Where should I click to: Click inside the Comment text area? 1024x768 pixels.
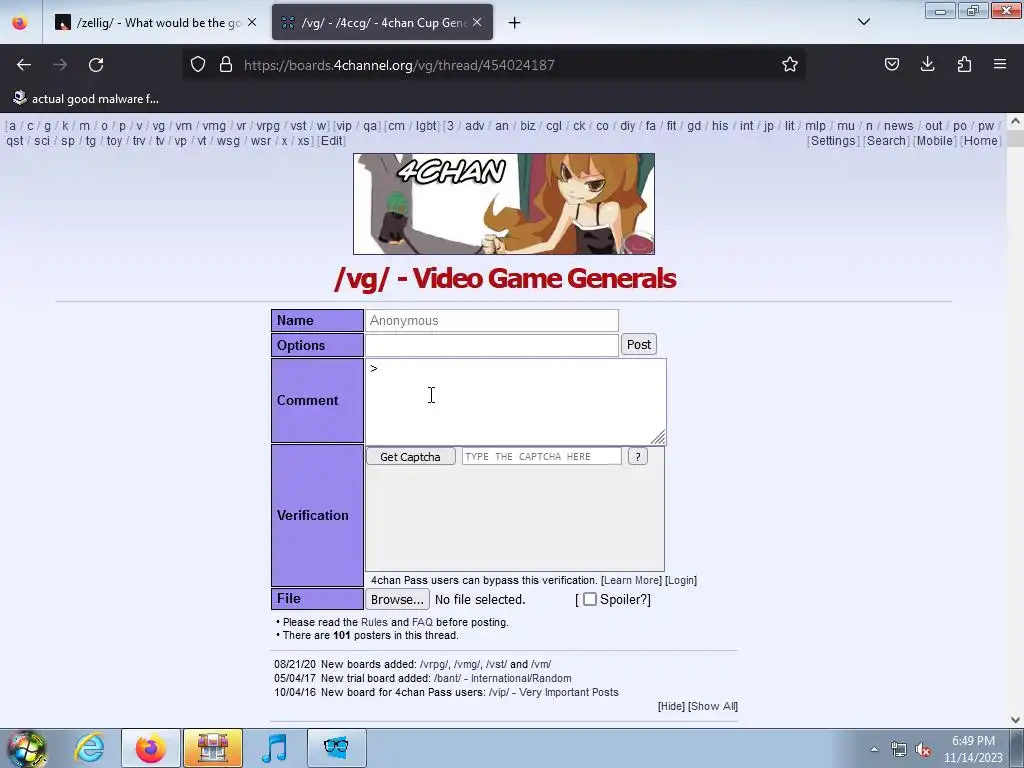(515, 401)
